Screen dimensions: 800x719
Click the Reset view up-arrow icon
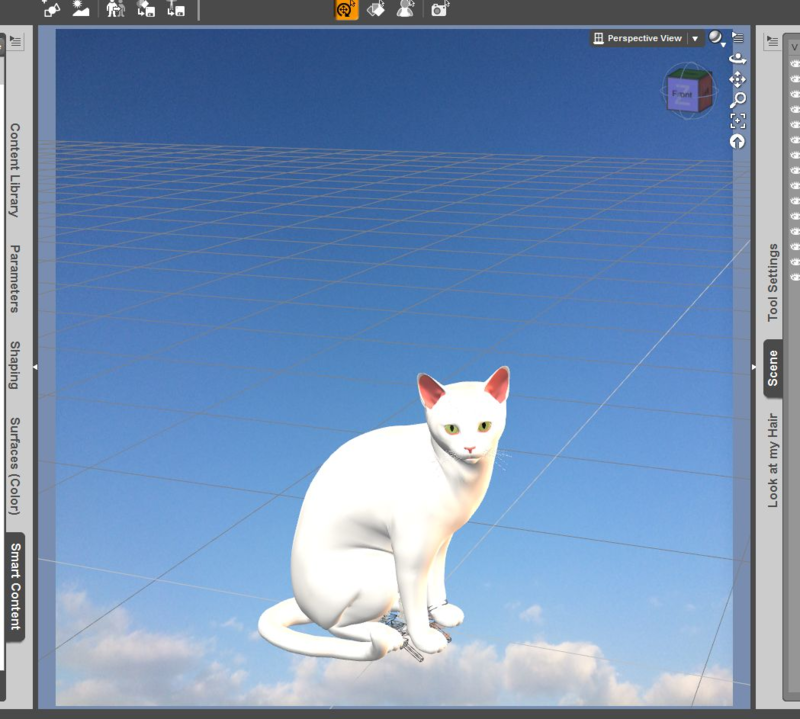click(737, 141)
